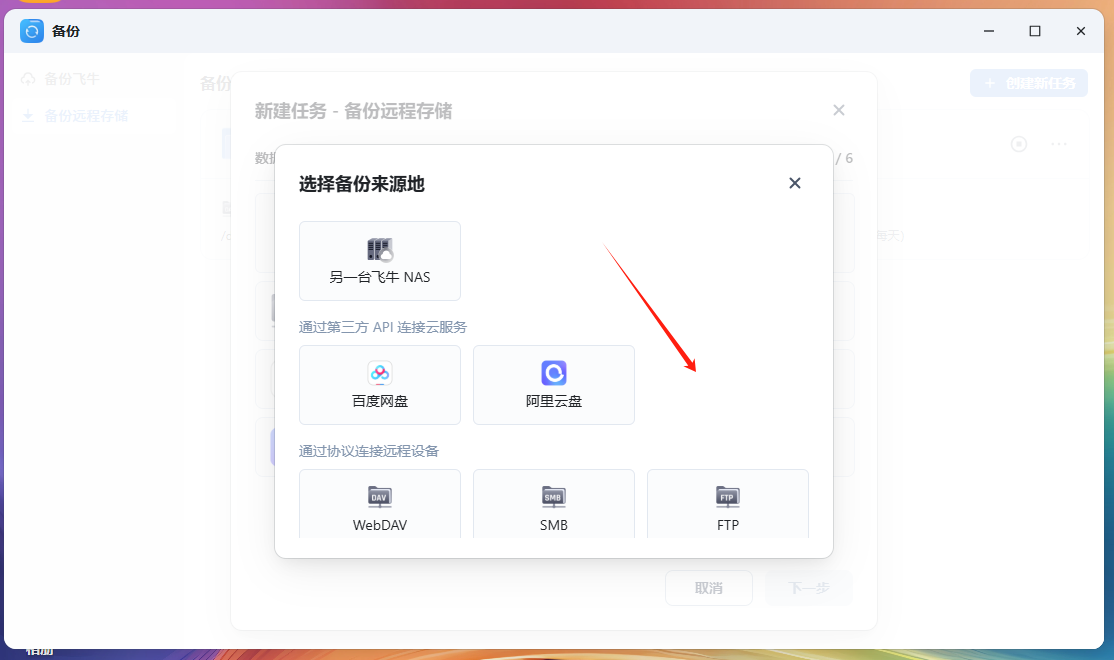Click the "通过第三方 API 连接云服务" heading

tap(383, 328)
